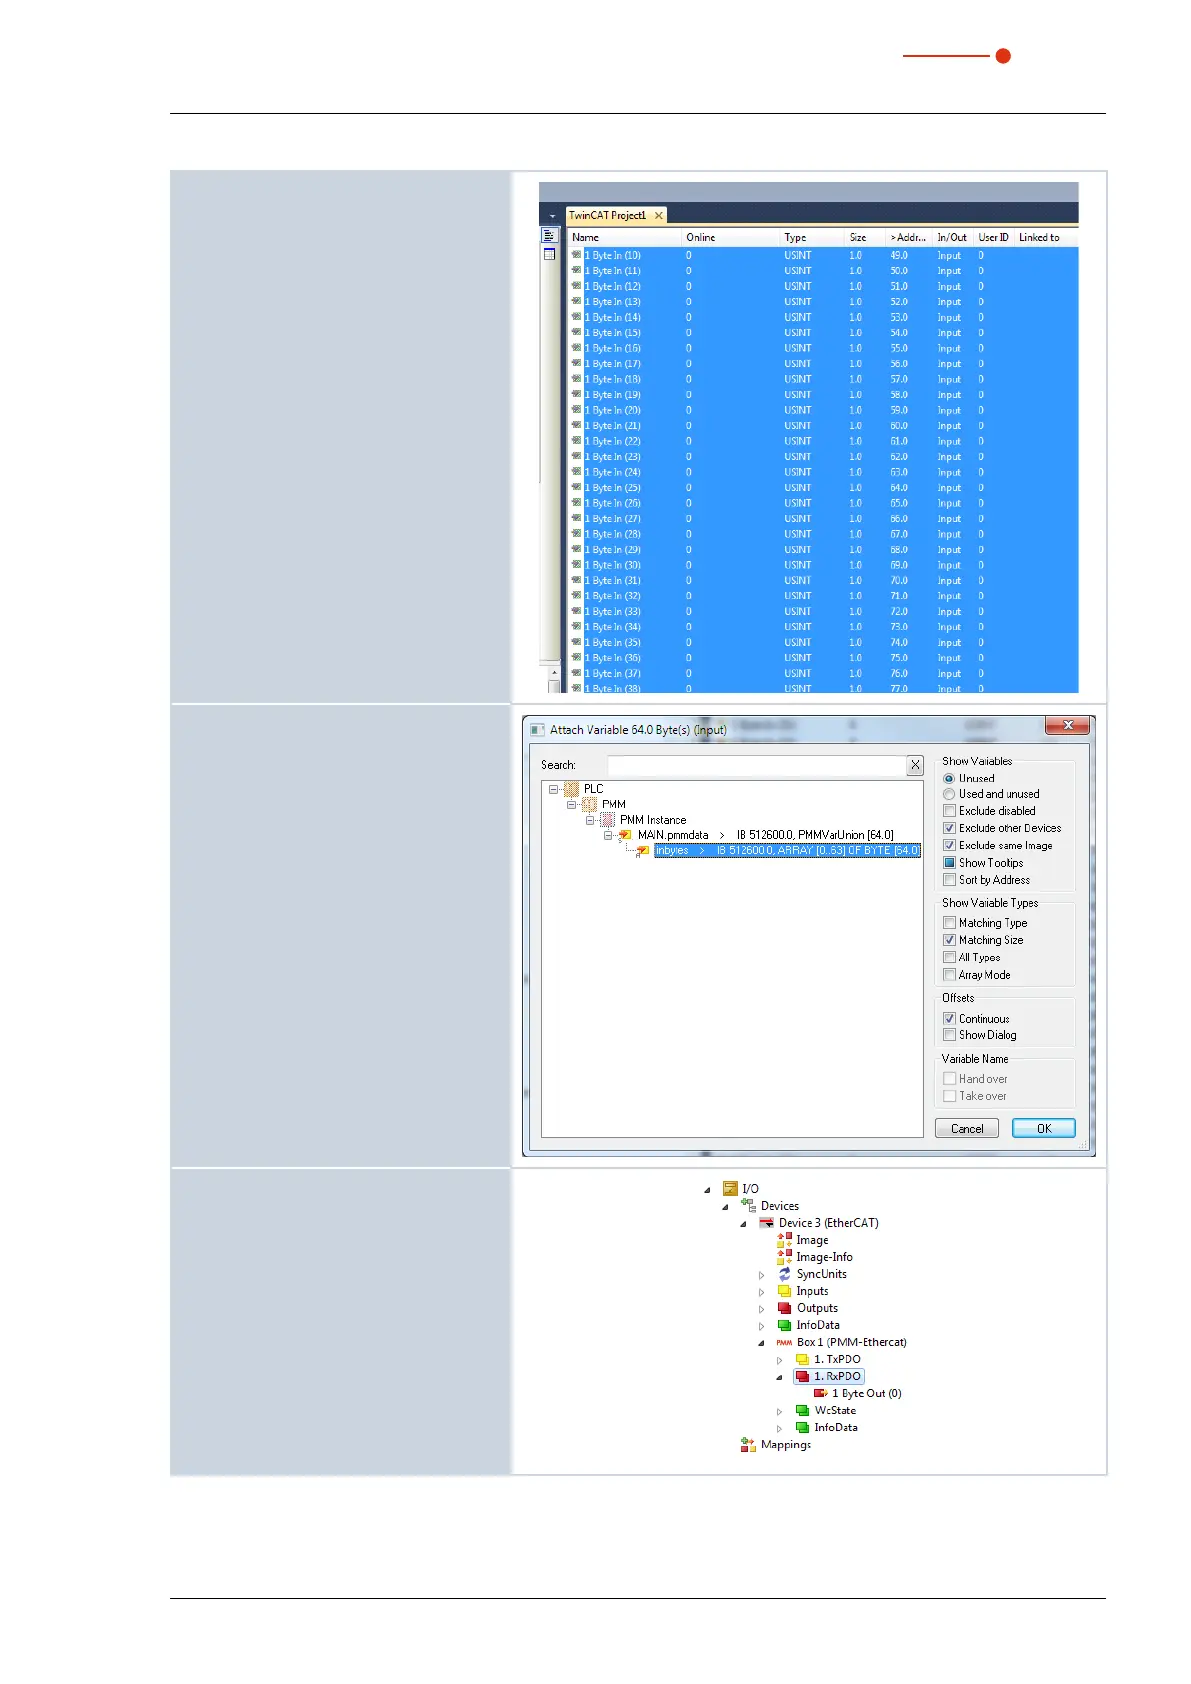Collapse the 1. RxPDO node
The height and width of the screenshot is (1684, 1191).
click(x=779, y=1377)
